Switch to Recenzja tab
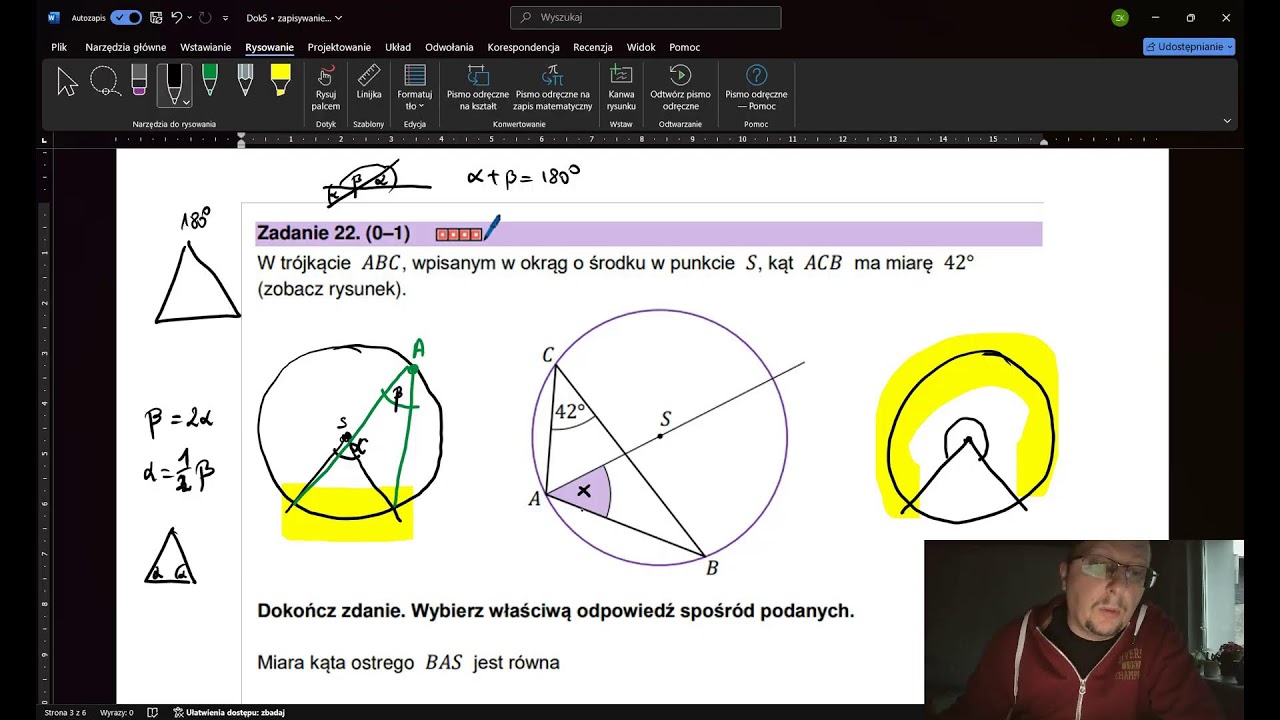This screenshot has height=720, width=1280. click(x=593, y=47)
